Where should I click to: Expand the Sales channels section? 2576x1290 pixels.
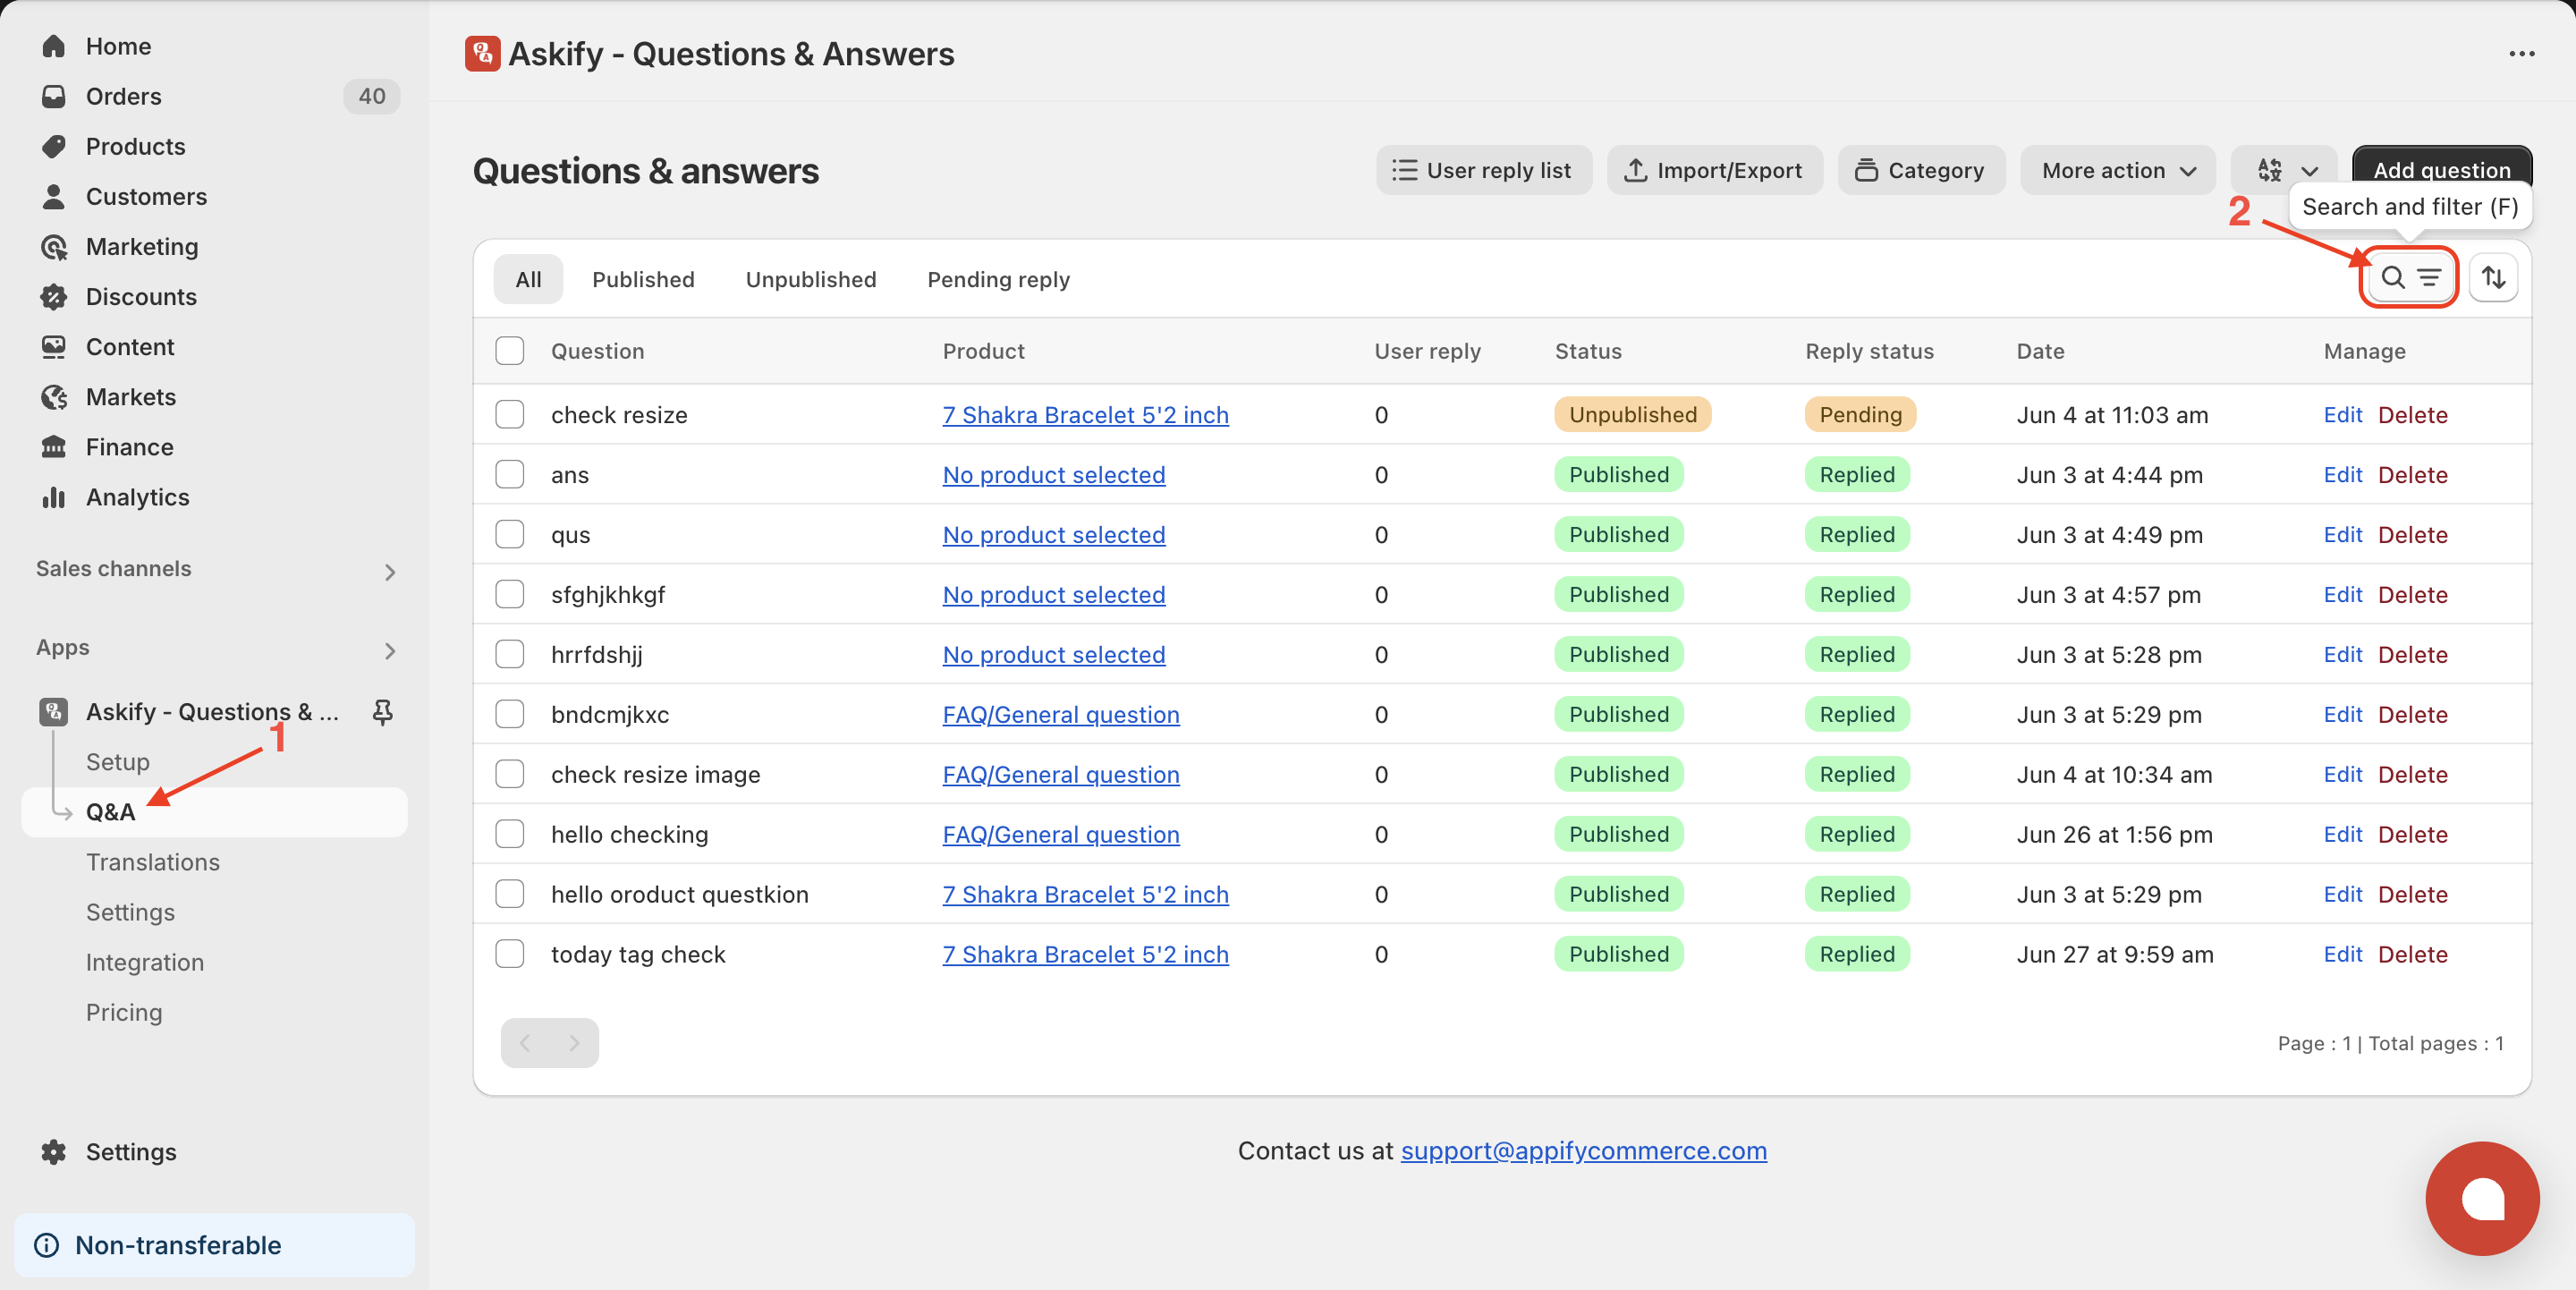389,571
